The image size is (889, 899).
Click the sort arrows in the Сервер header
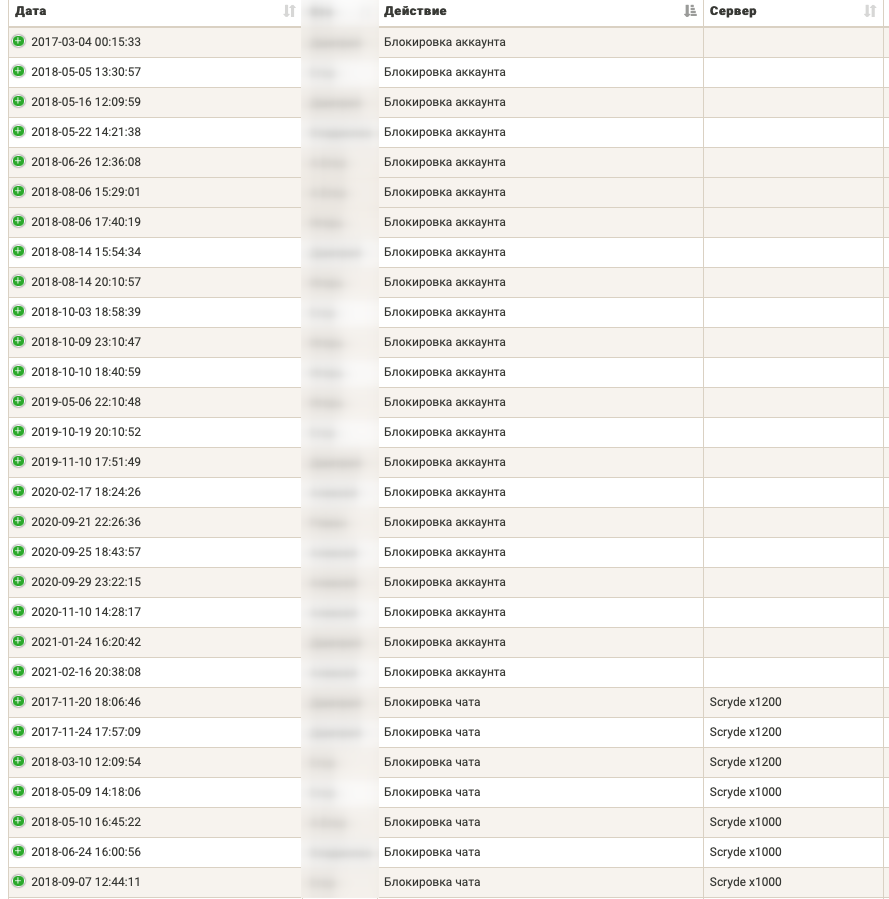pyautogui.click(x=869, y=11)
